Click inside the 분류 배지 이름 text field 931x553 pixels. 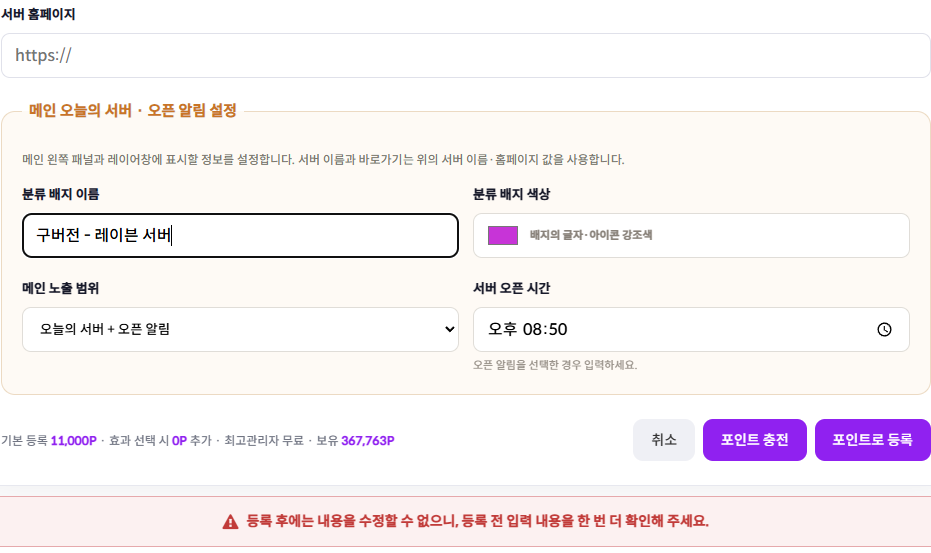click(240, 235)
